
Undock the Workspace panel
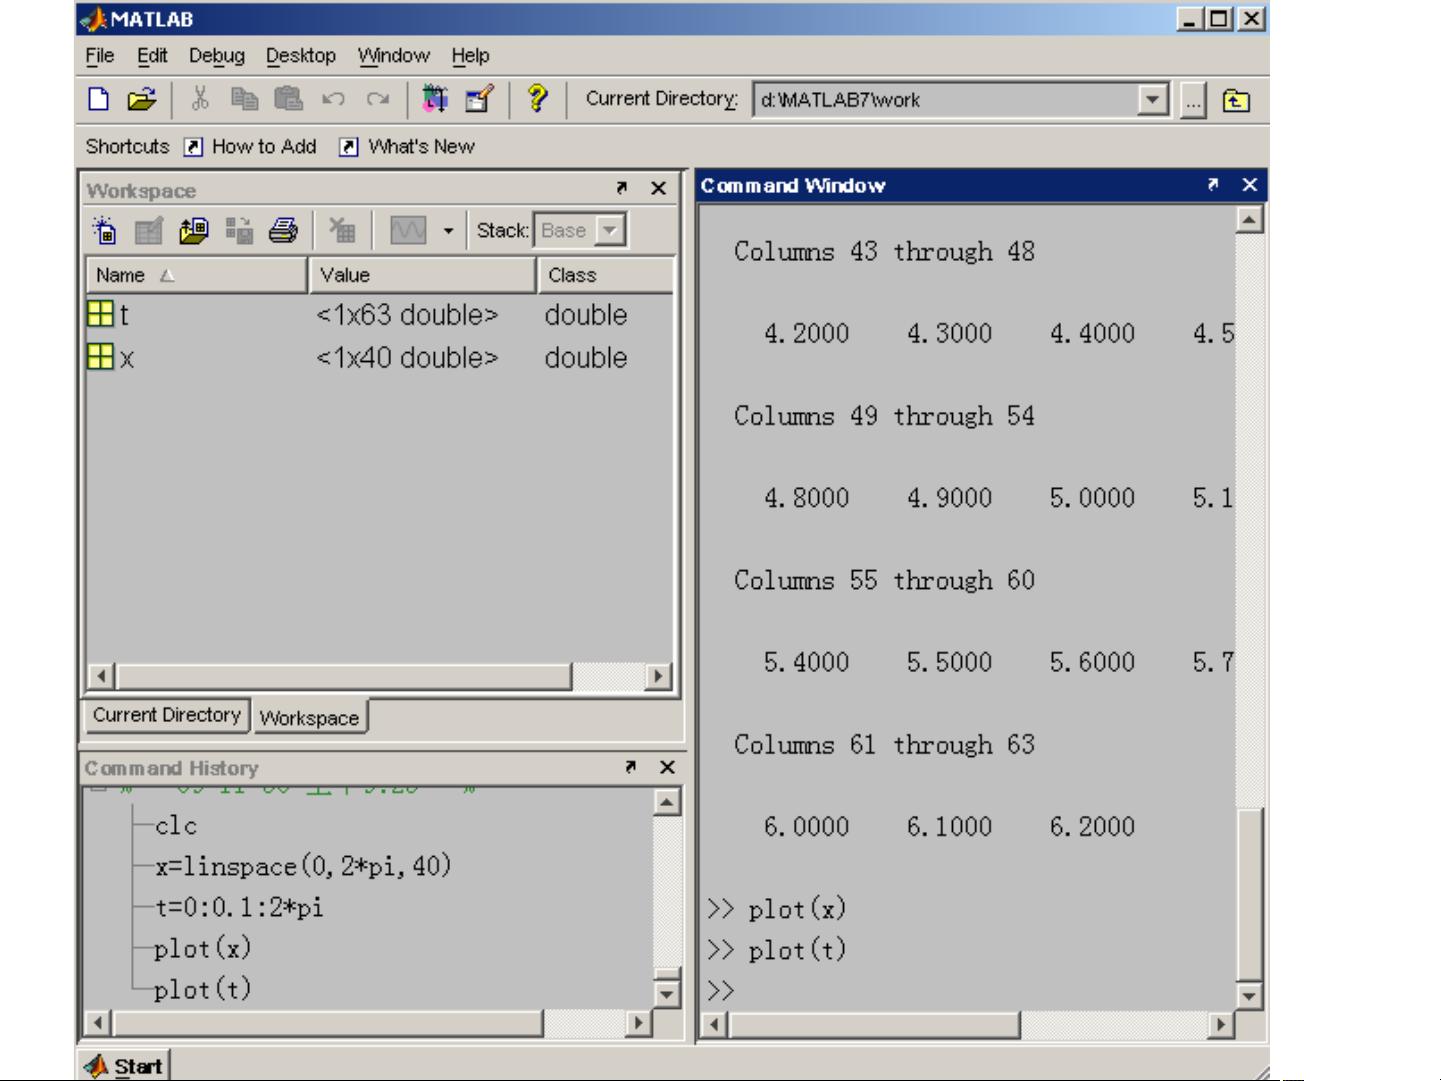point(622,188)
